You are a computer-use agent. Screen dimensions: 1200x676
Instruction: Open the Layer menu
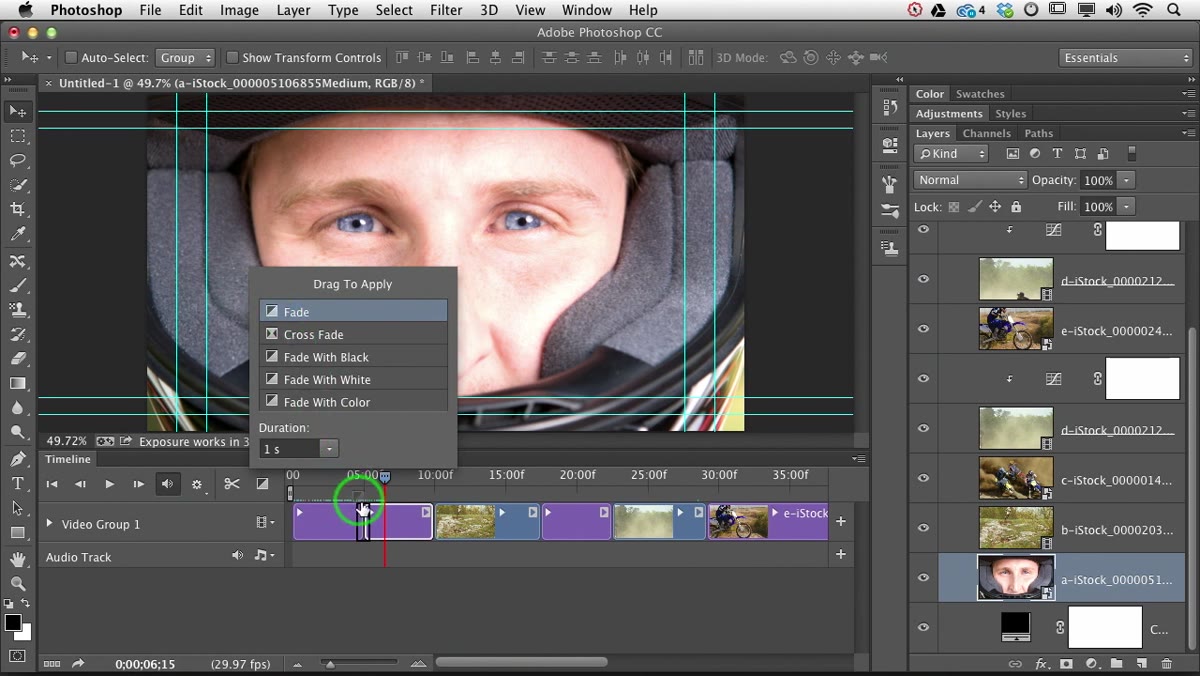click(x=293, y=10)
